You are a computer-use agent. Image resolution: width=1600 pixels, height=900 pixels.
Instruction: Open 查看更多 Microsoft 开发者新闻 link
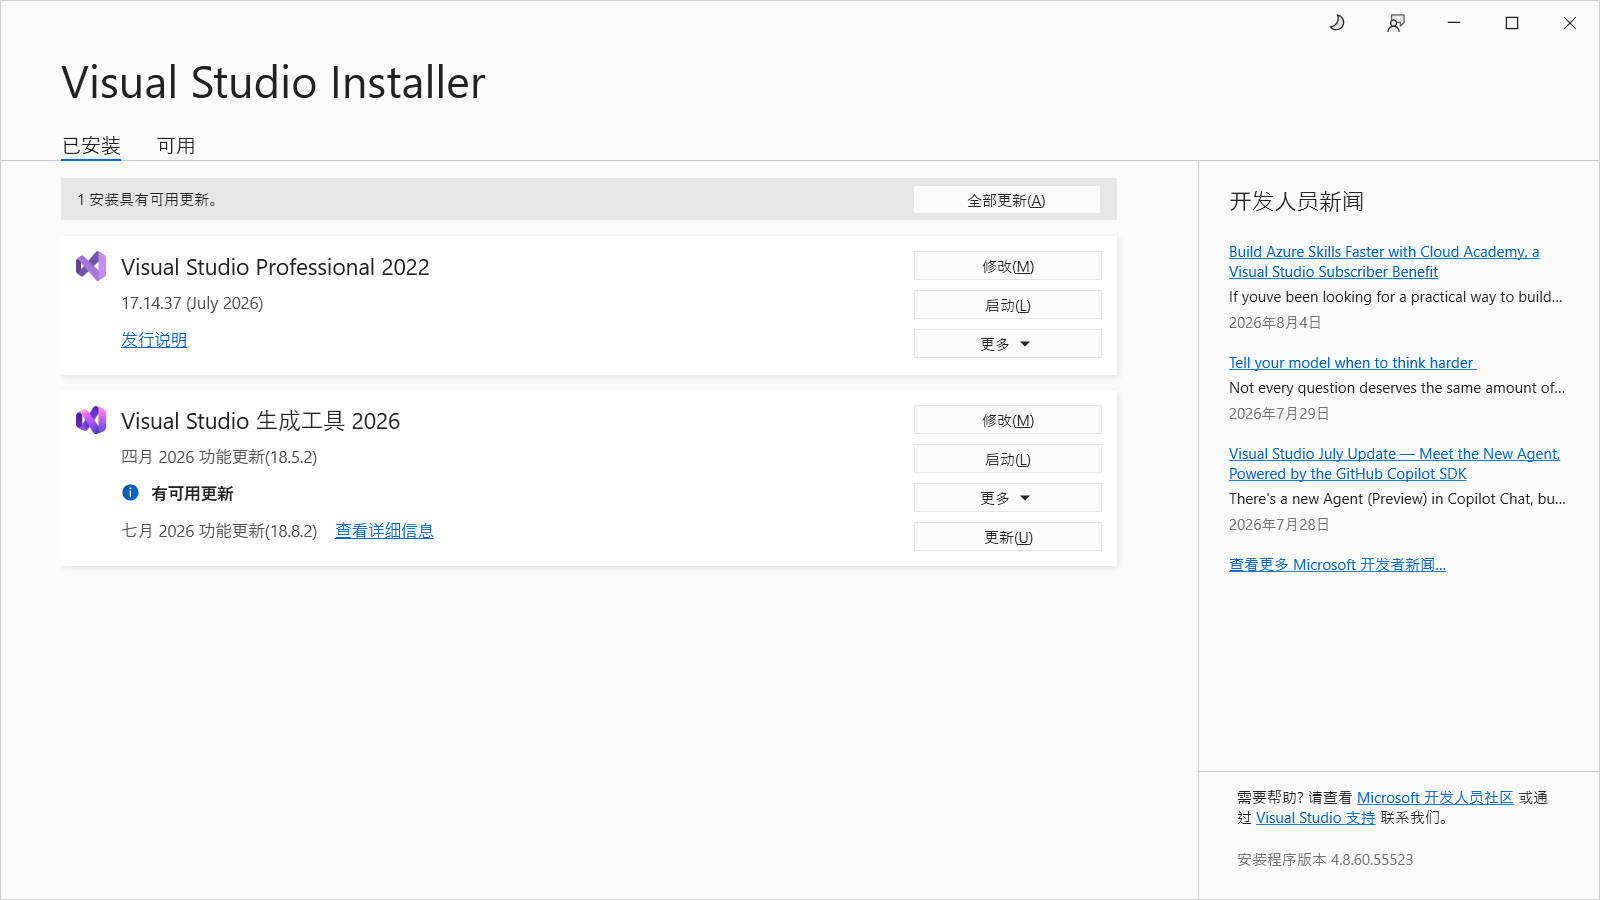(1337, 565)
